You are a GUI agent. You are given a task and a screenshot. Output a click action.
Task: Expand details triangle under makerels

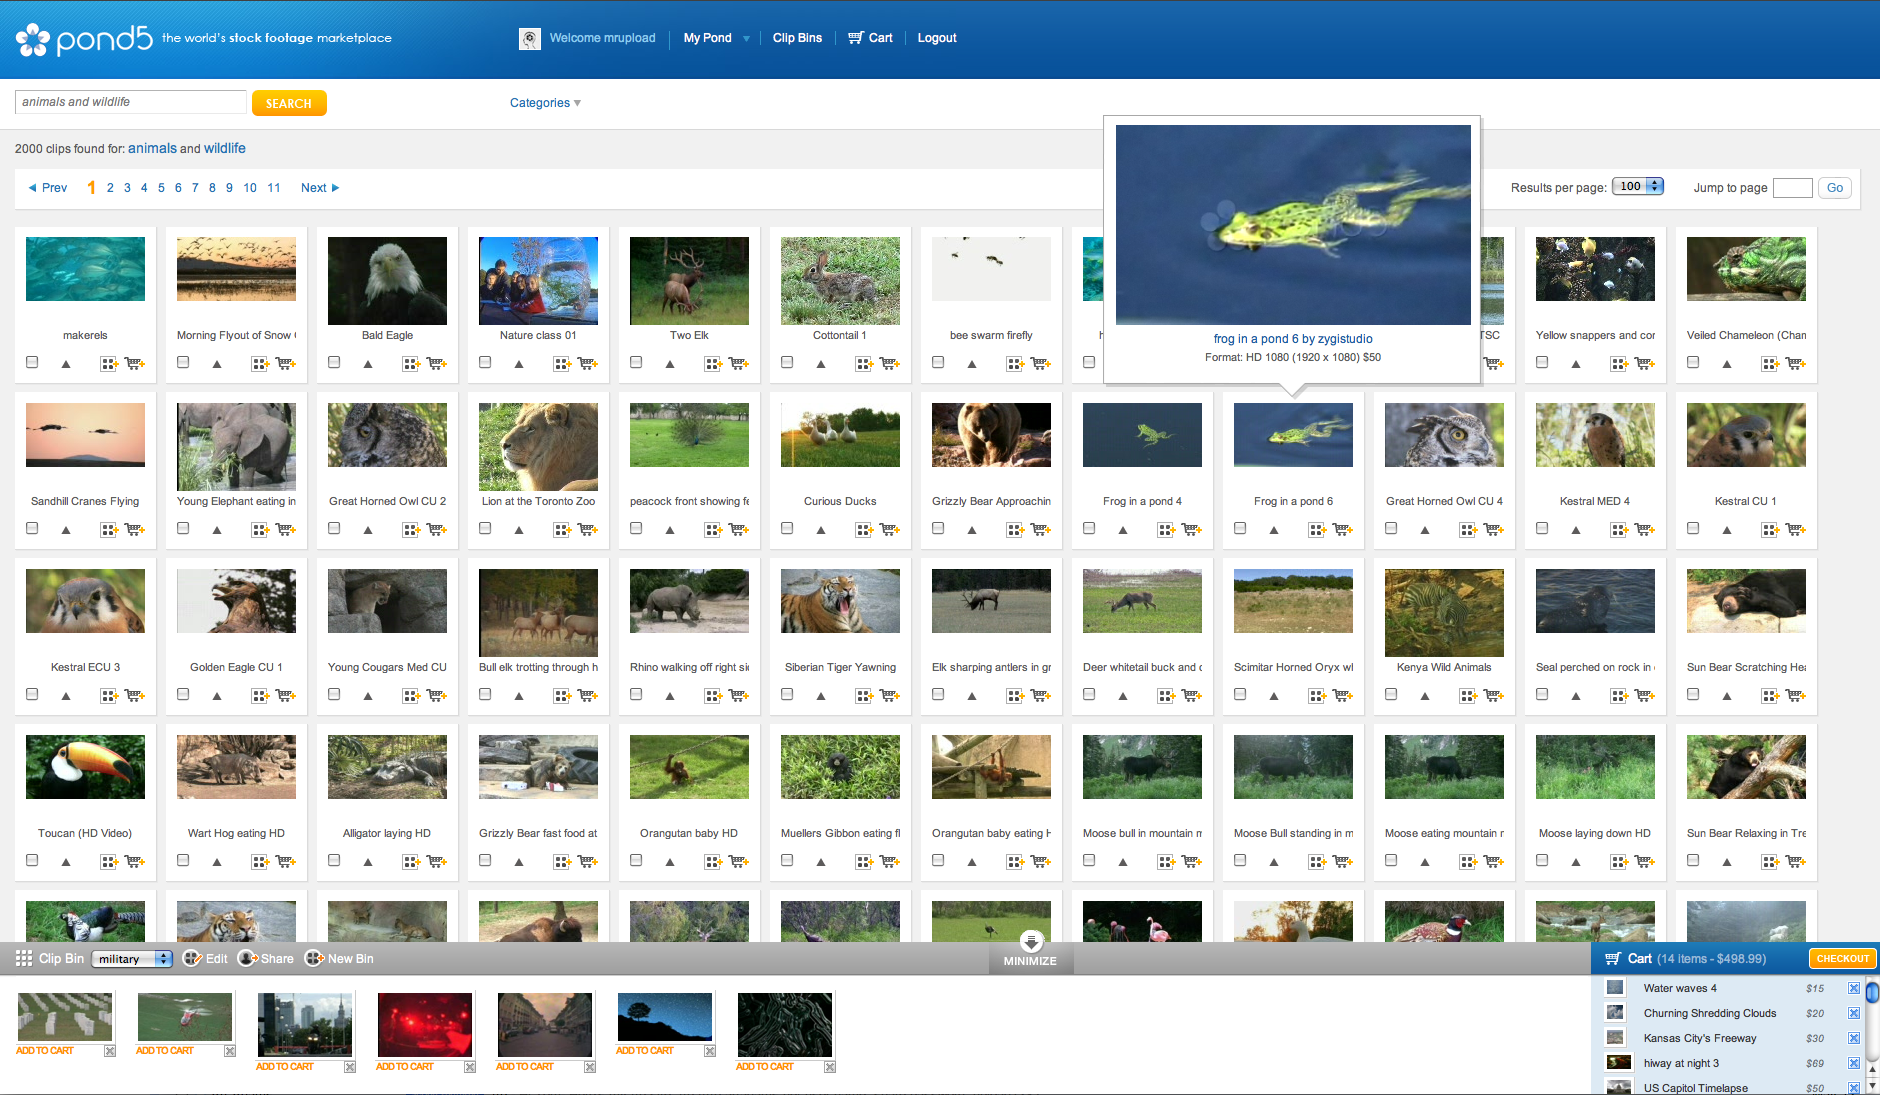[66, 364]
